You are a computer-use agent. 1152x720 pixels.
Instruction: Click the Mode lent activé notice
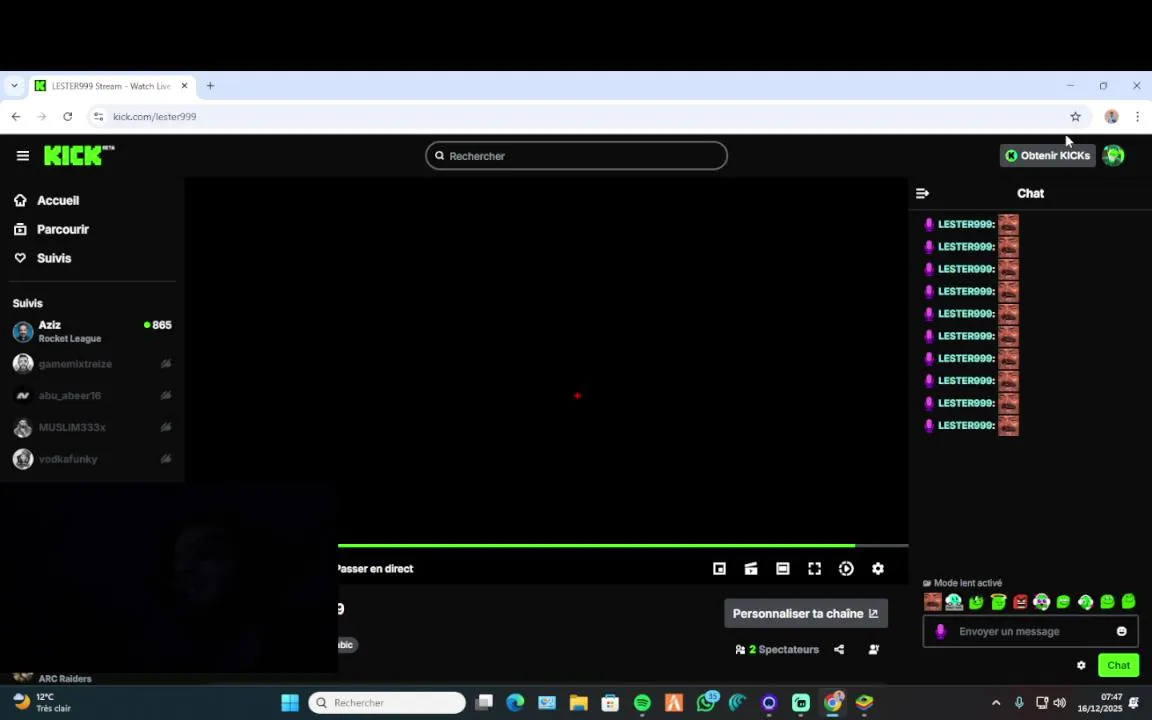962,583
